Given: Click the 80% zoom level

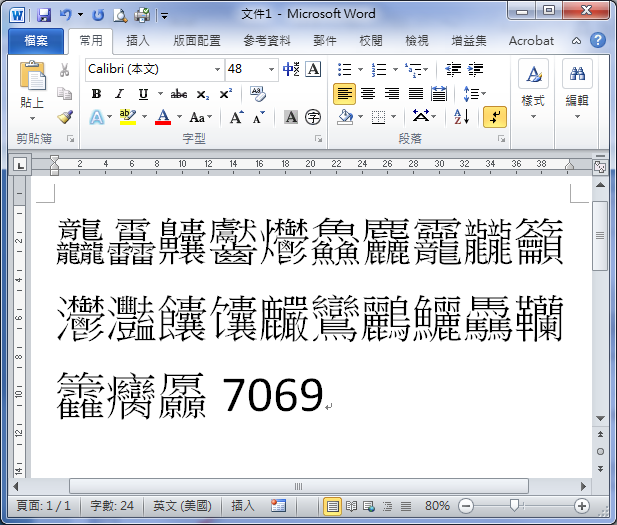Looking at the screenshot, I should [x=437, y=506].
